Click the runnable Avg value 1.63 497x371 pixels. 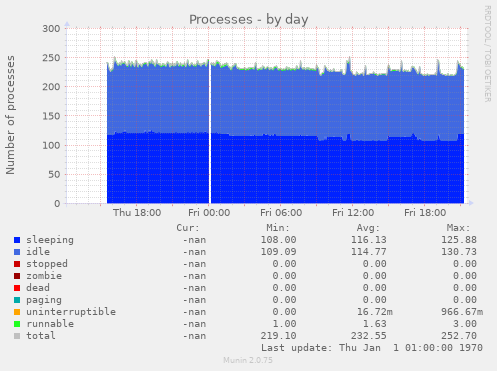375,324
